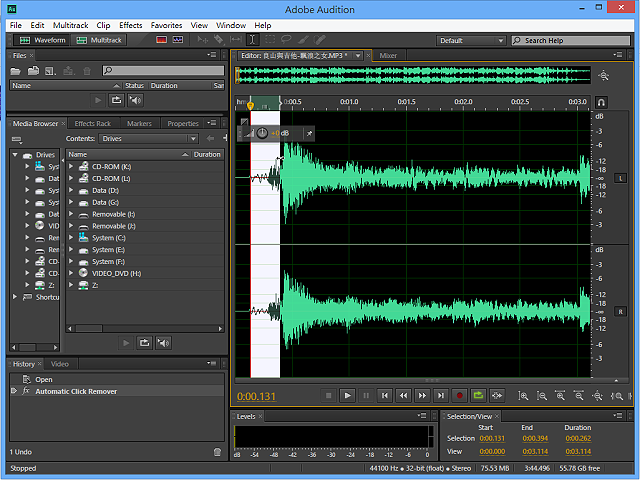
Task: Toggle Skip Selection transport button
Action: [497, 395]
